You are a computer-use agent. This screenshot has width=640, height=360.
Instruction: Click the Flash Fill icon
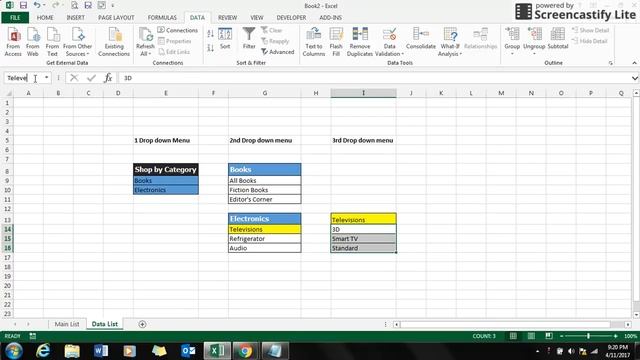coord(336,42)
